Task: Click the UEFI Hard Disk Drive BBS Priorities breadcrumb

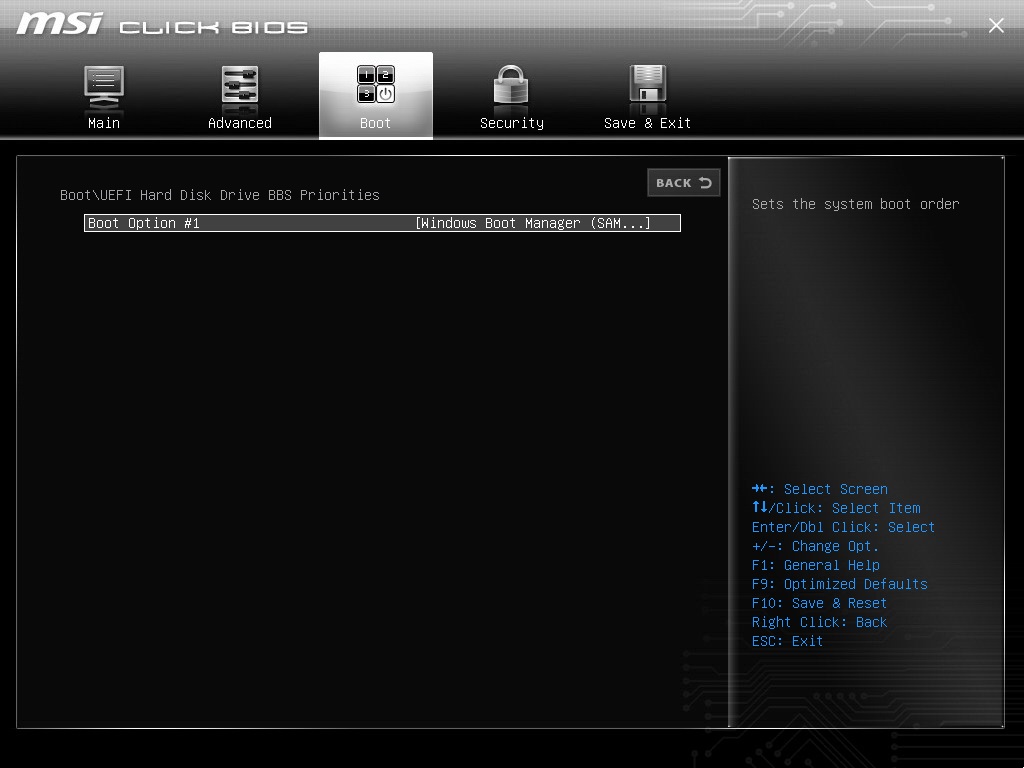Action: click(x=220, y=195)
